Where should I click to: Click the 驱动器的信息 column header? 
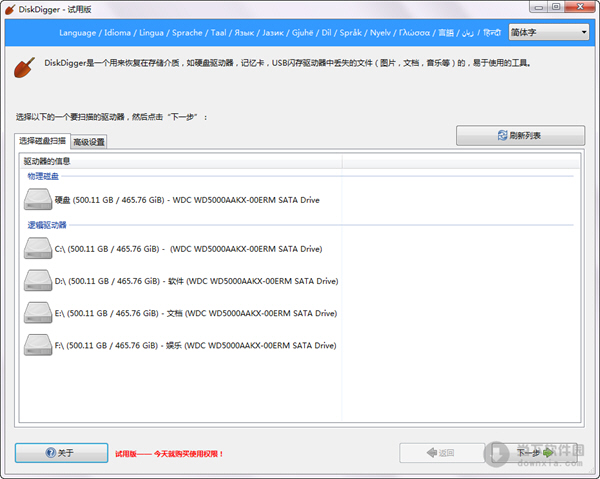(181, 161)
